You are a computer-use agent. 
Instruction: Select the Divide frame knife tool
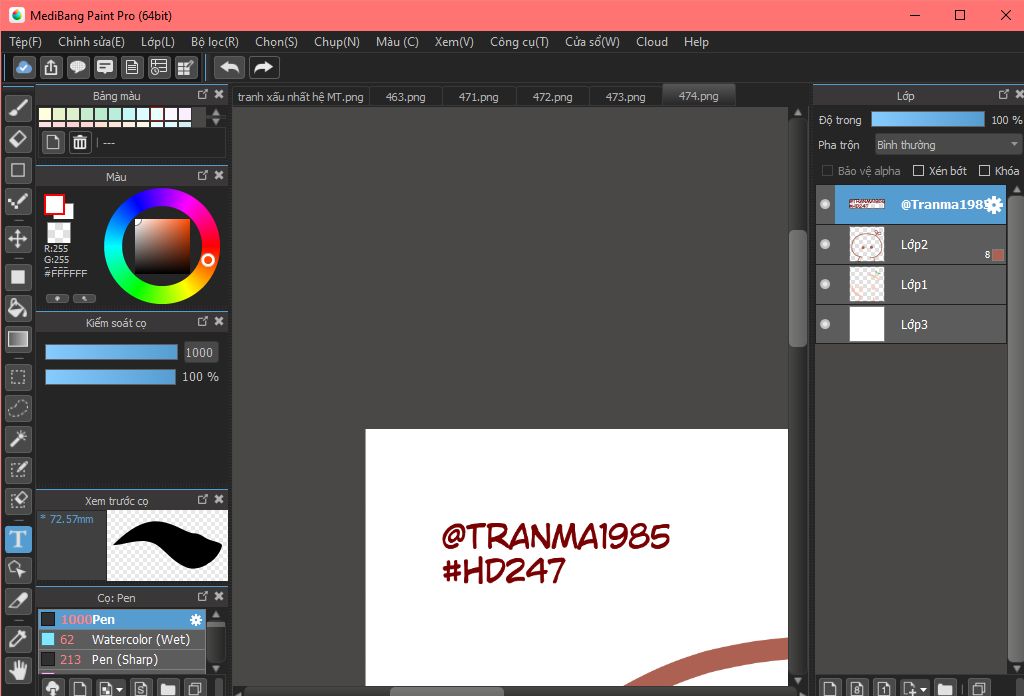click(x=18, y=601)
